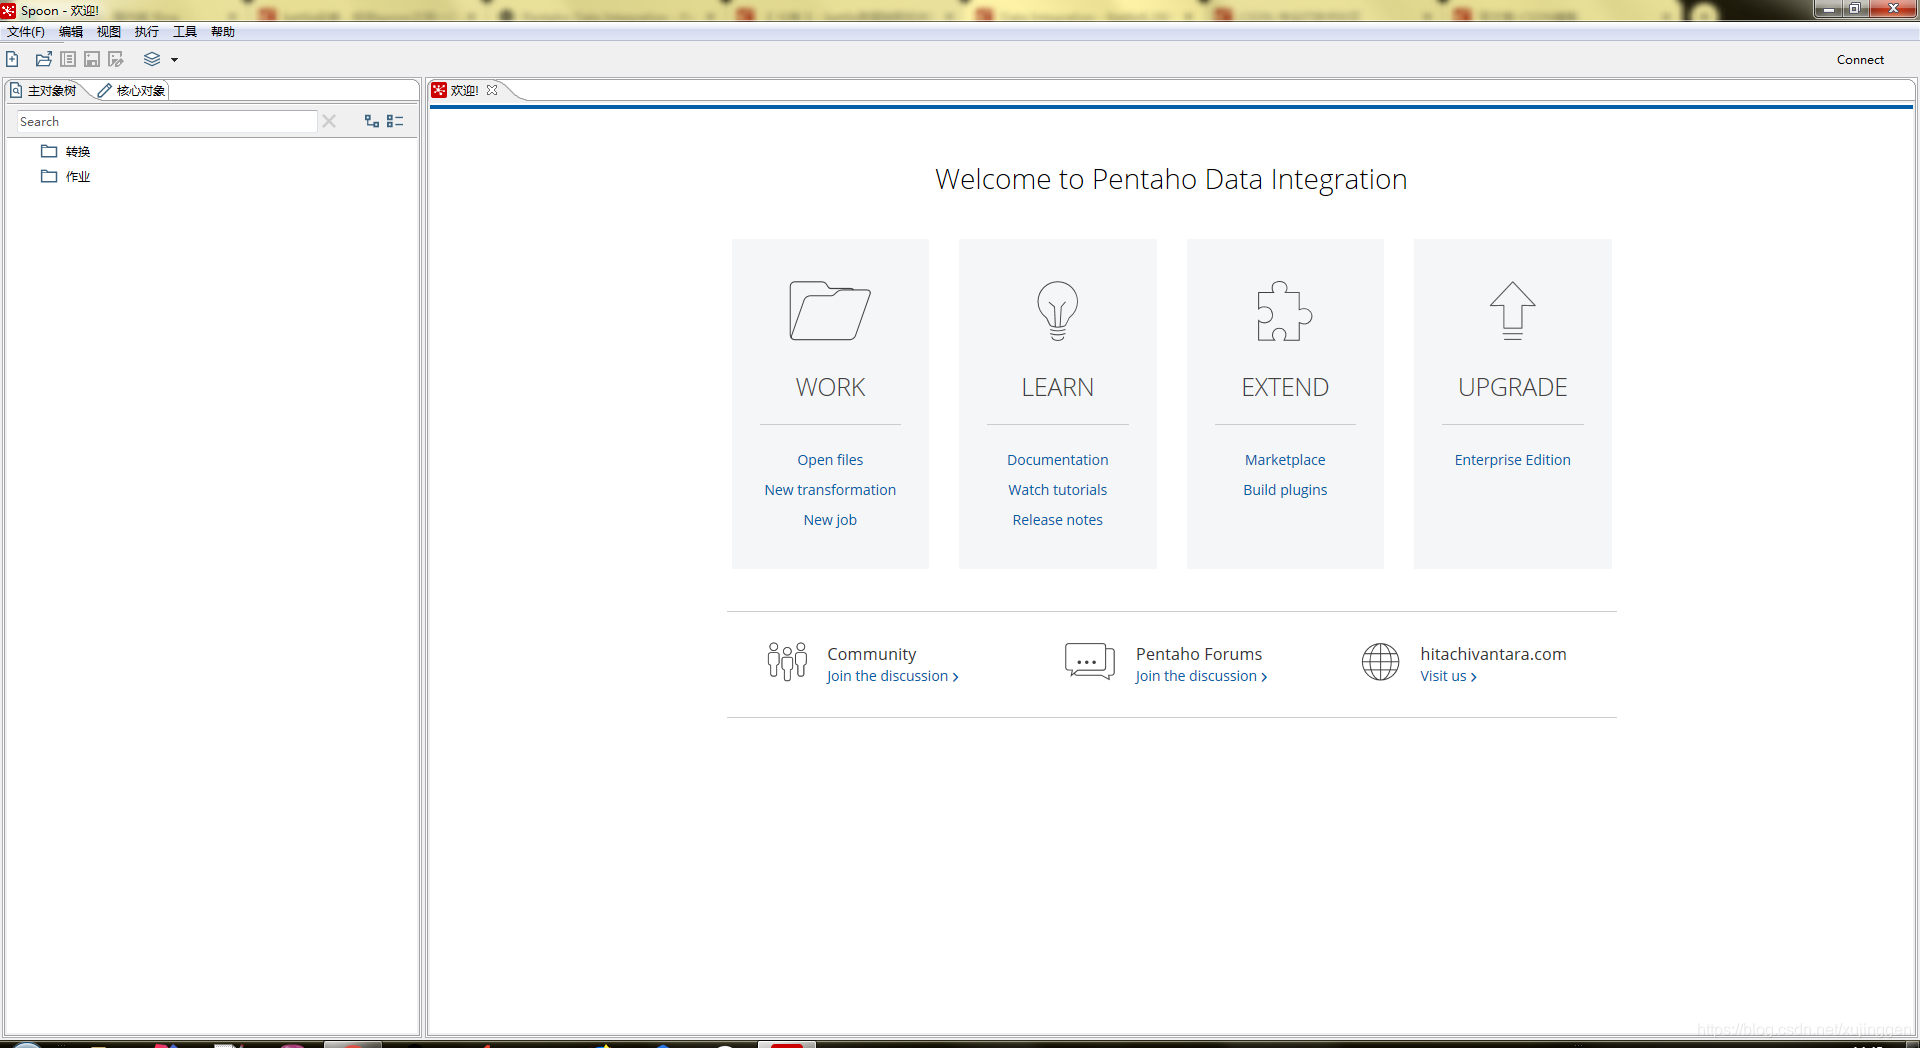The height and width of the screenshot is (1048, 1920).
Task: Close the 欢迎! tab
Action: tap(492, 90)
